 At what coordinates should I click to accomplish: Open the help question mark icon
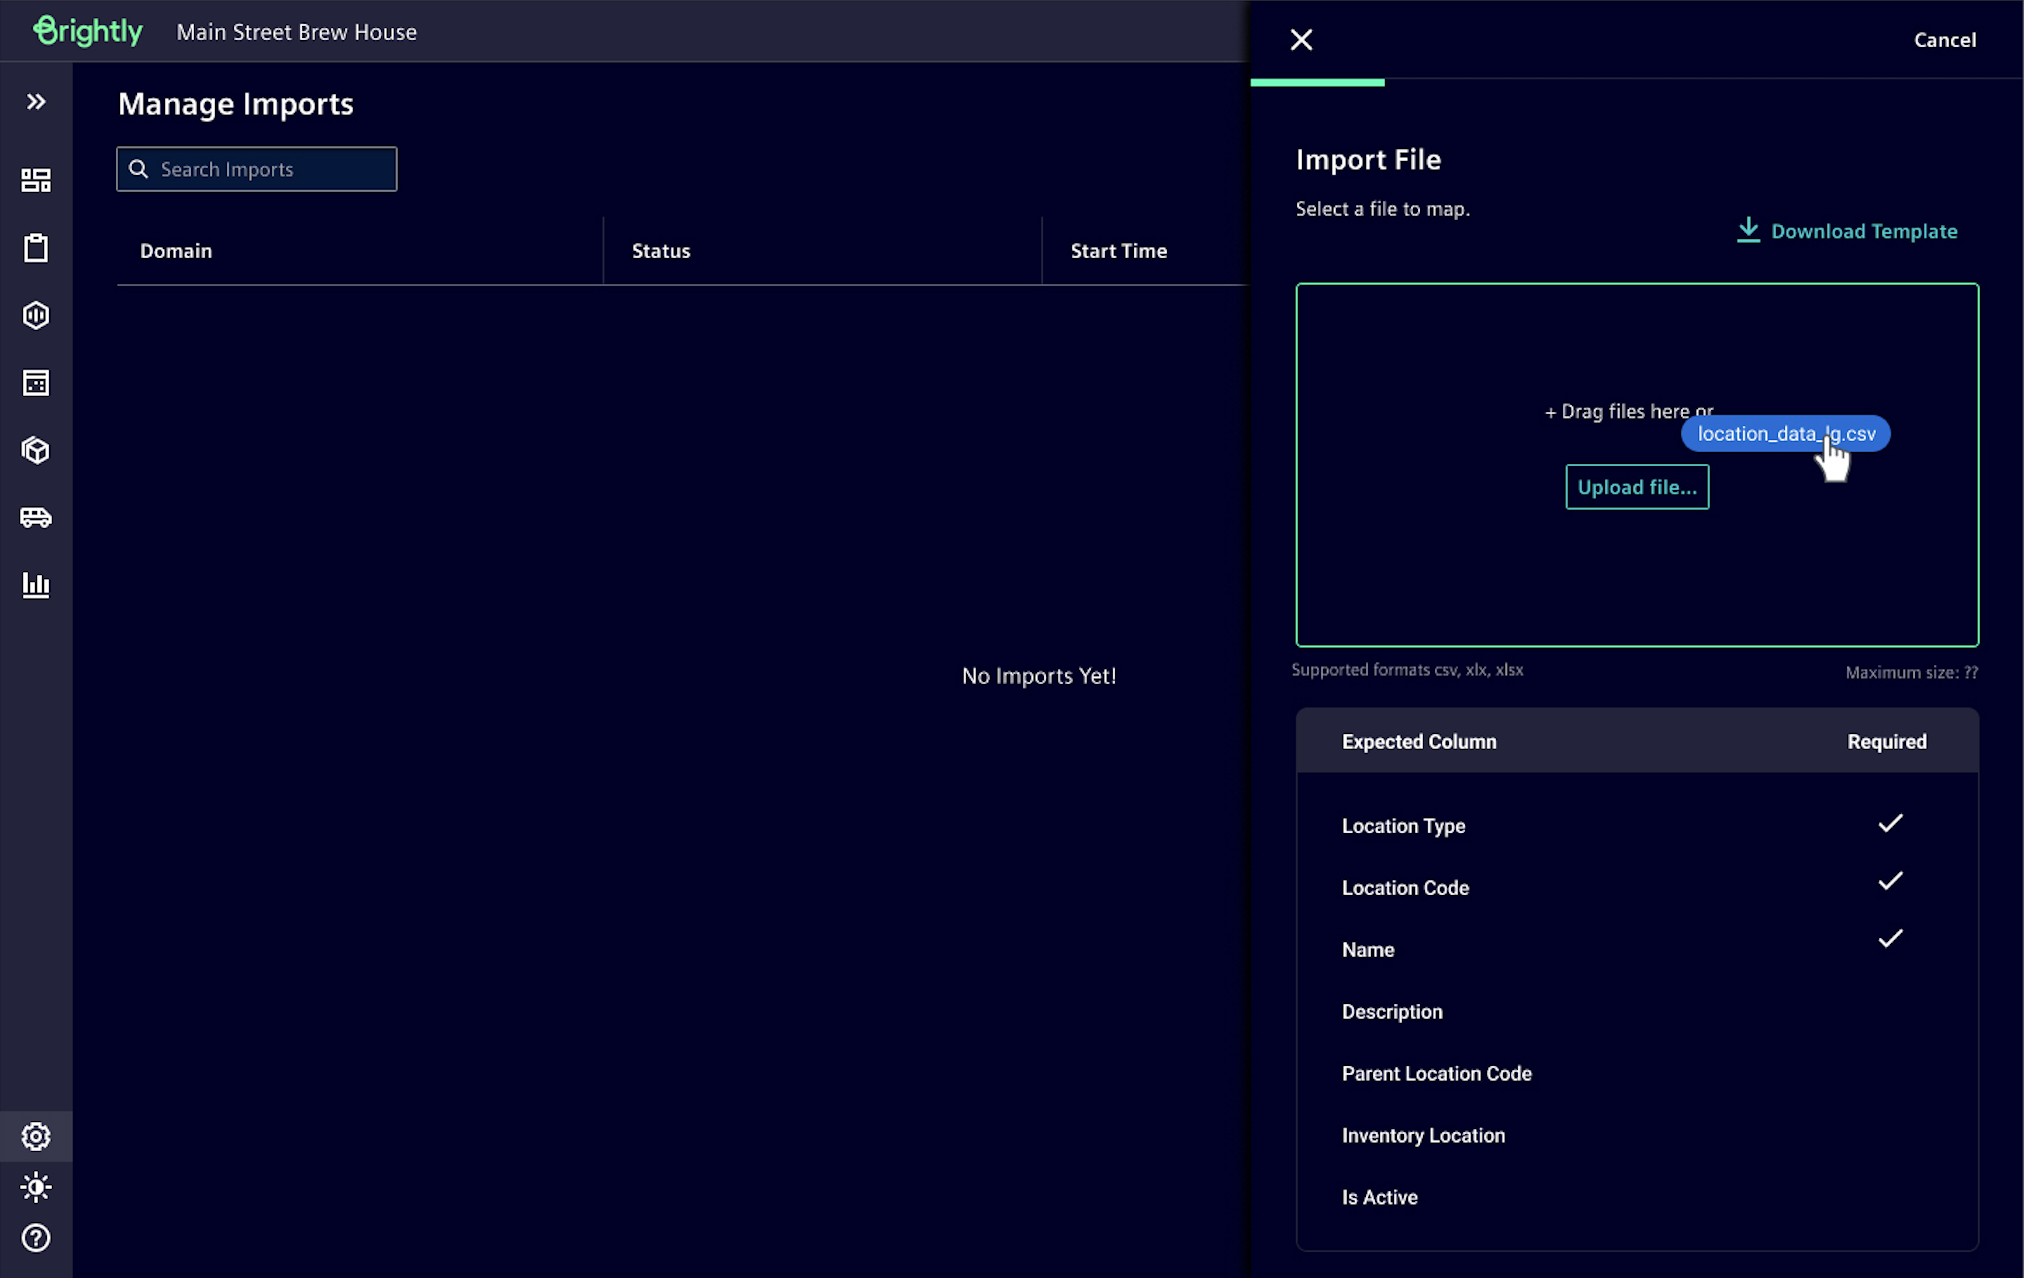[36, 1238]
